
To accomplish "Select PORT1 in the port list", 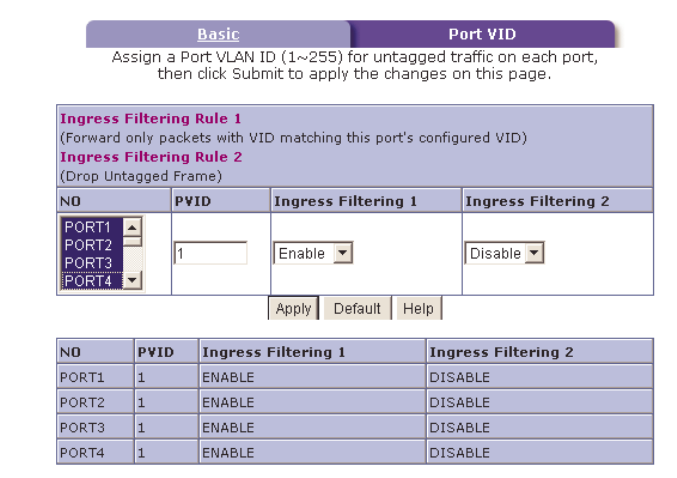I will [87, 227].
